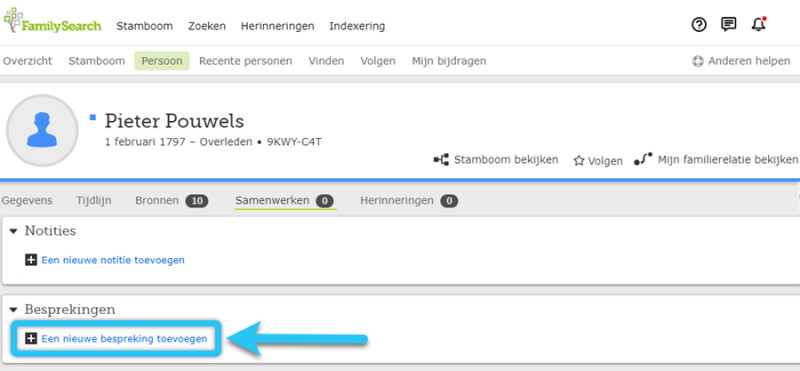Go to Overzicht in sub navigation

28,61
